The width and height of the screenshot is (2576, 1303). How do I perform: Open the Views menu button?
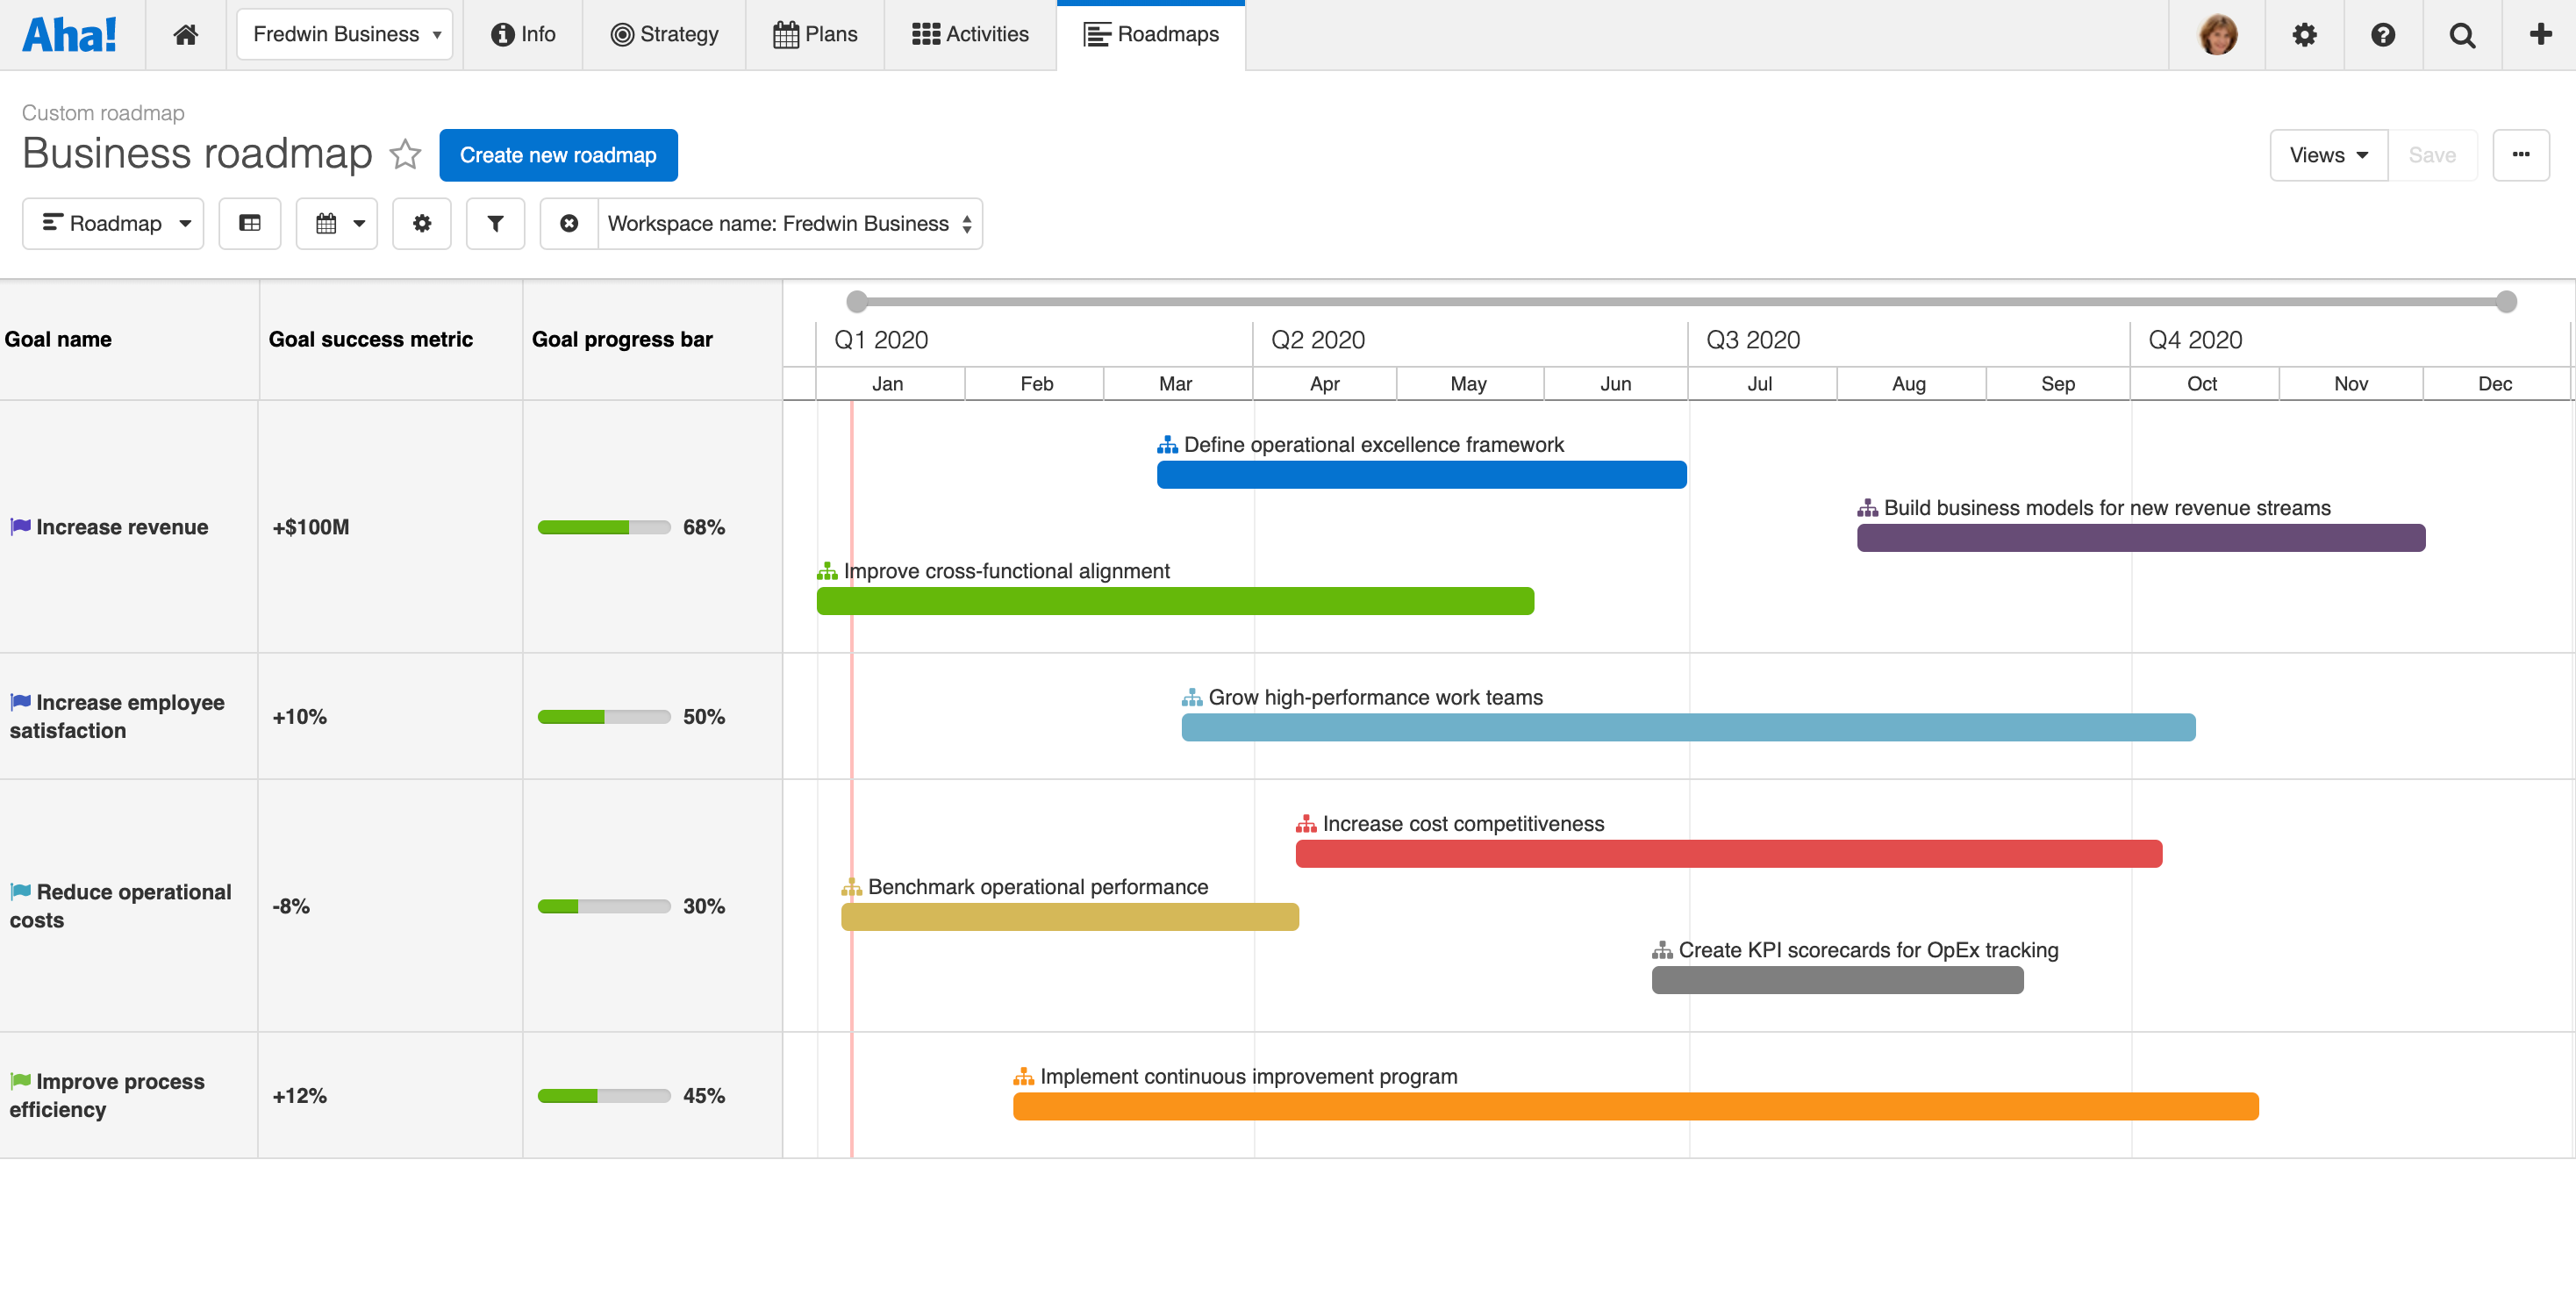click(2327, 155)
